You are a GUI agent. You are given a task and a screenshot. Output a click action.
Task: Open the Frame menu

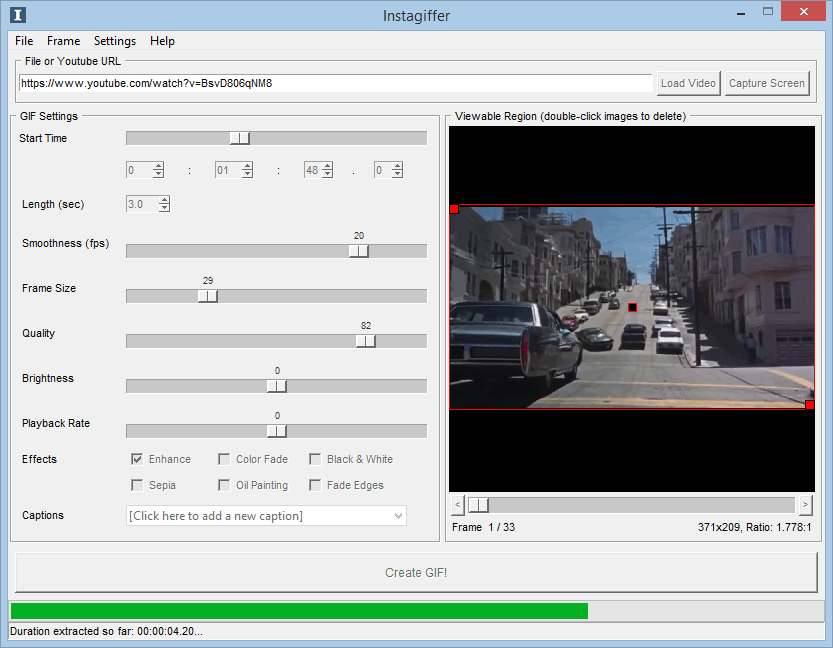[63, 41]
